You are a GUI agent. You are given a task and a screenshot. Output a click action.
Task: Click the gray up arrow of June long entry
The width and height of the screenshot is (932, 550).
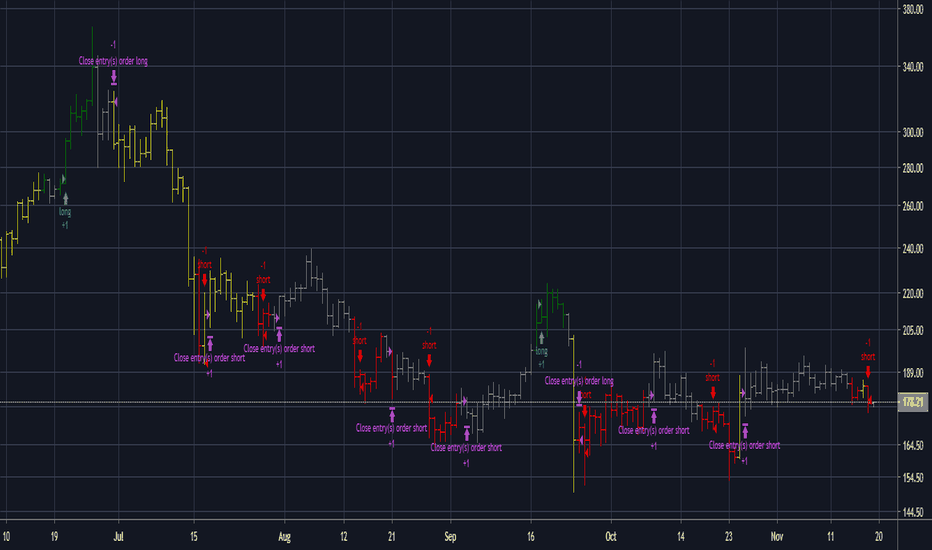65,199
